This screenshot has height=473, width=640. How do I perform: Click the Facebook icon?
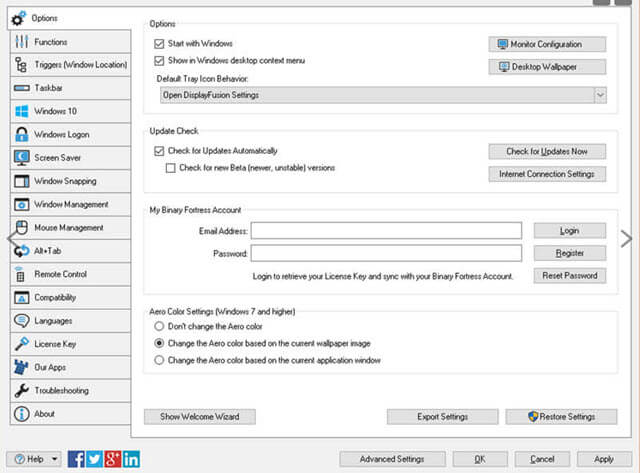coord(76,459)
